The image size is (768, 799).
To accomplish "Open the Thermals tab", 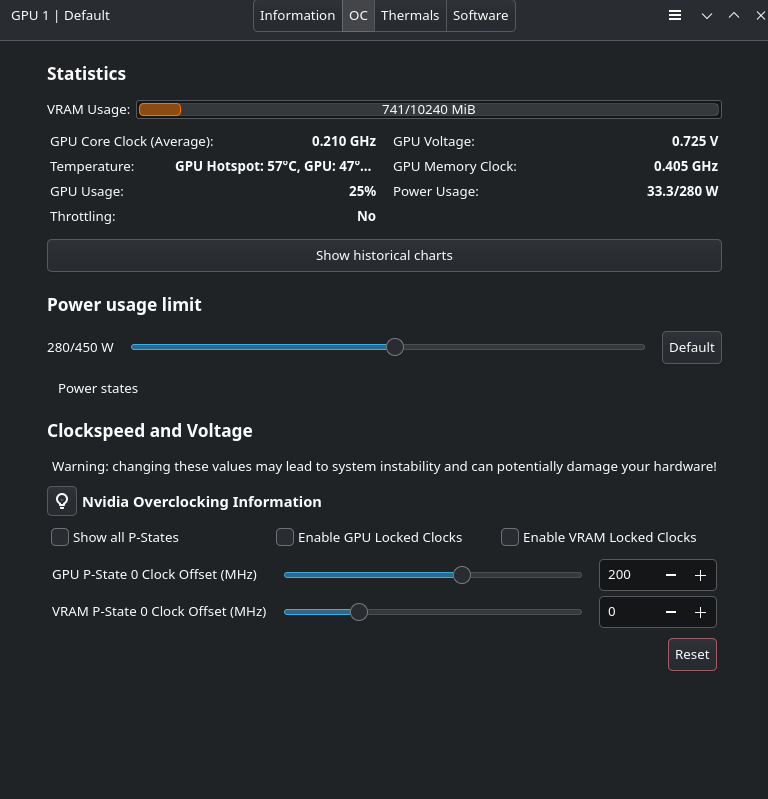I will tap(410, 15).
